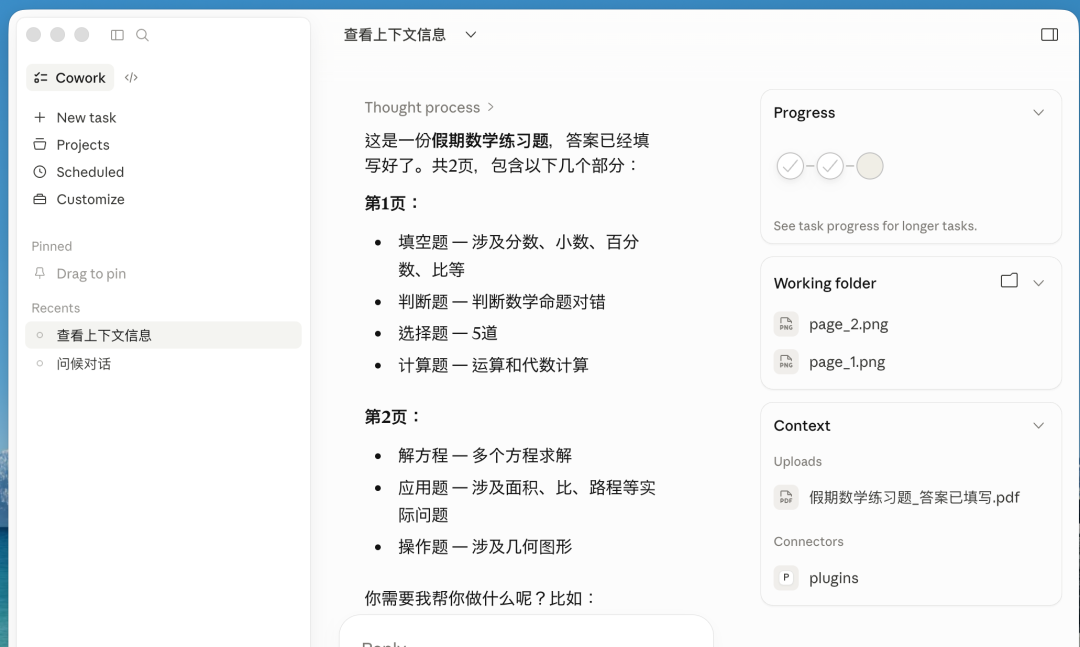Image resolution: width=1080 pixels, height=647 pixels.
Task: Expand the Thought process section
Action: 429,107
